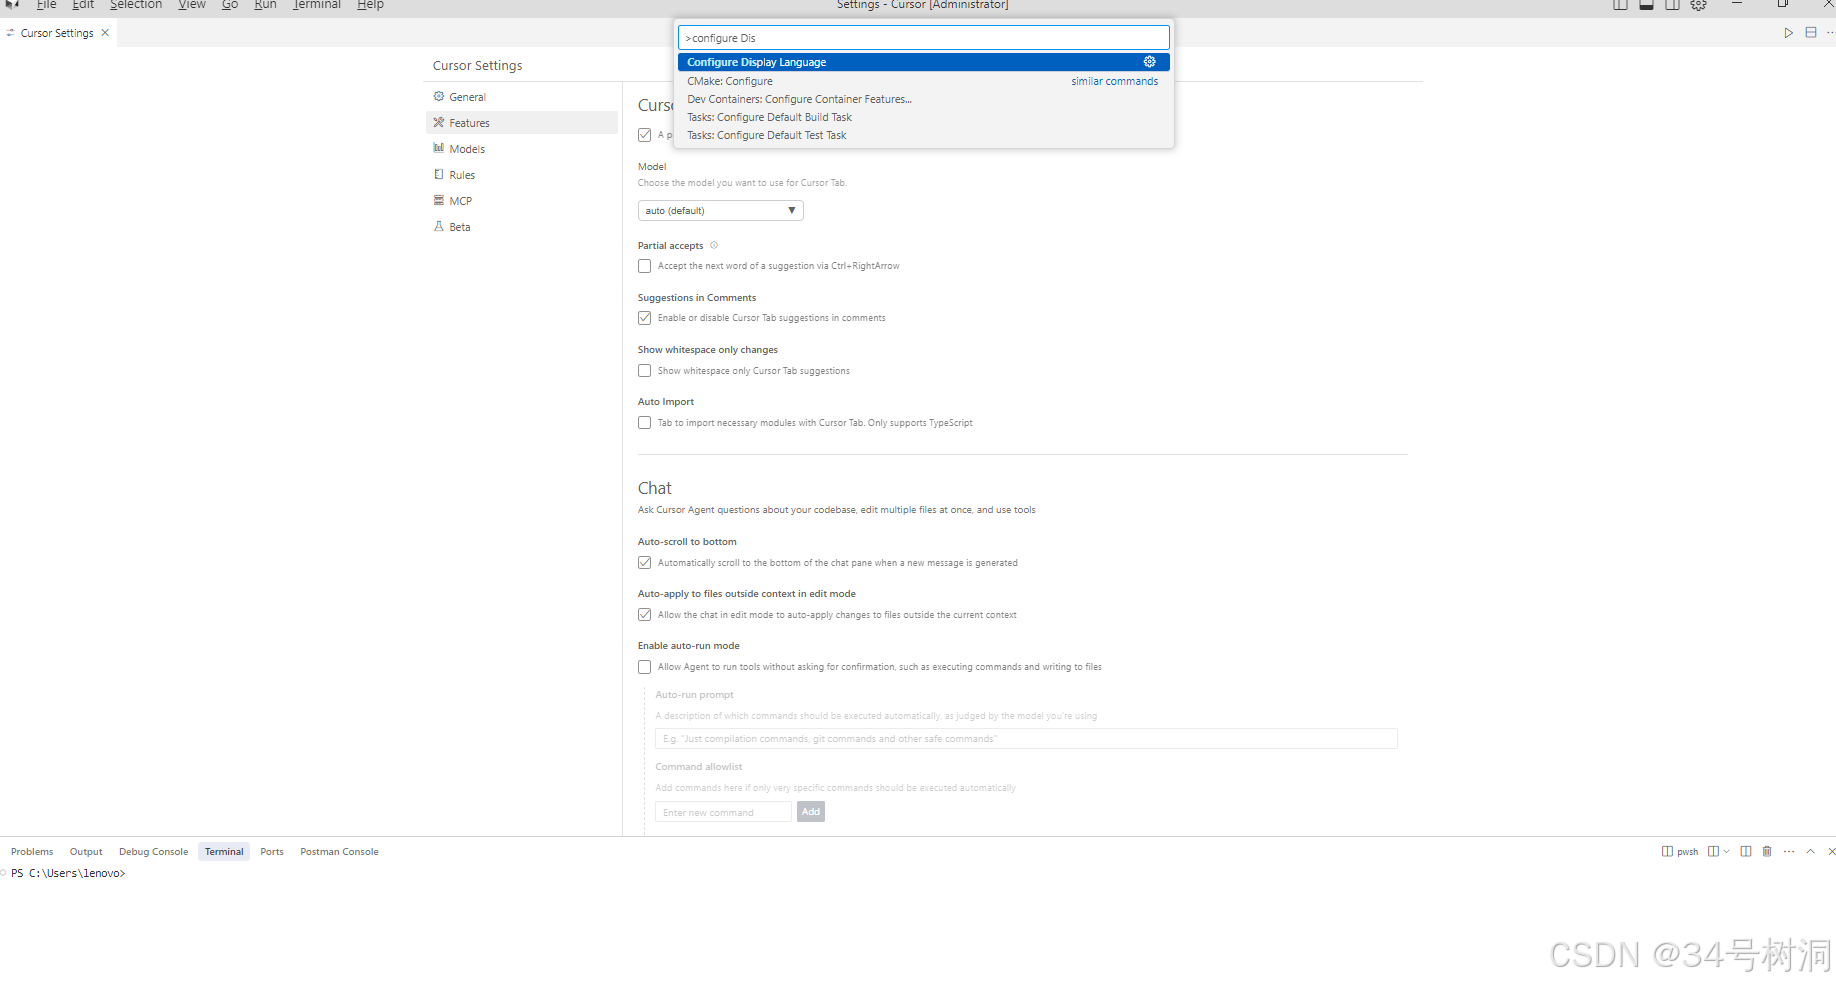Open the Model auto (default) dropdown
This screenshot has width=1836, height=987.
(720, 211)
